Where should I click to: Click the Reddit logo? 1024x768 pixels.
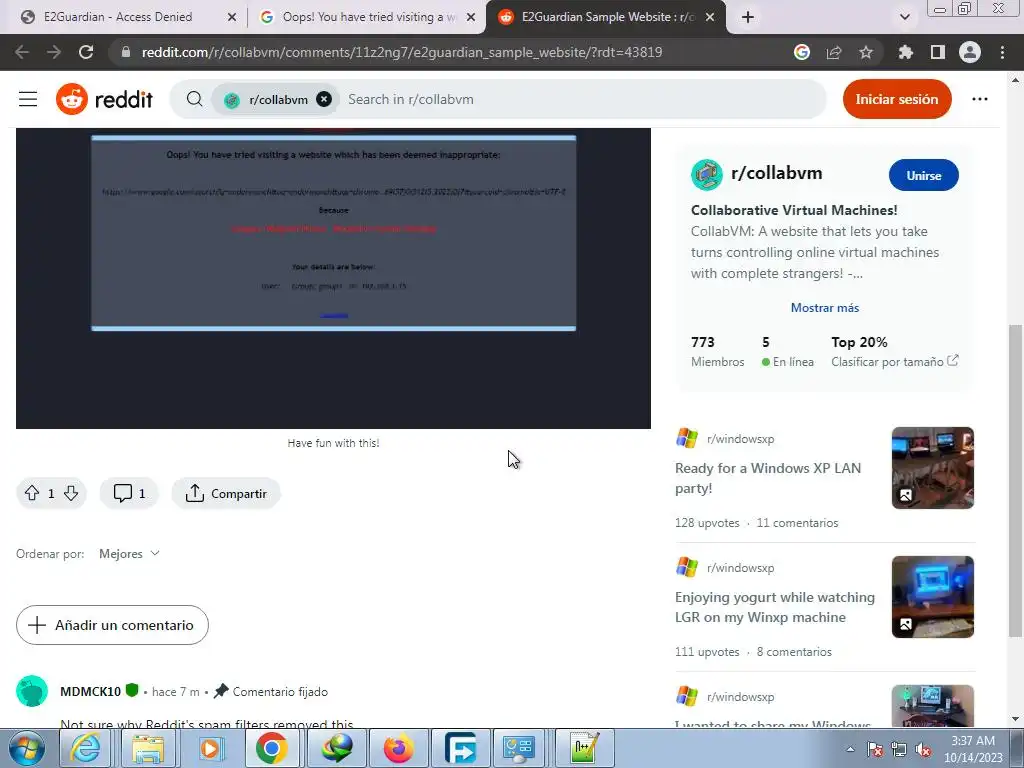click(104, 99)
